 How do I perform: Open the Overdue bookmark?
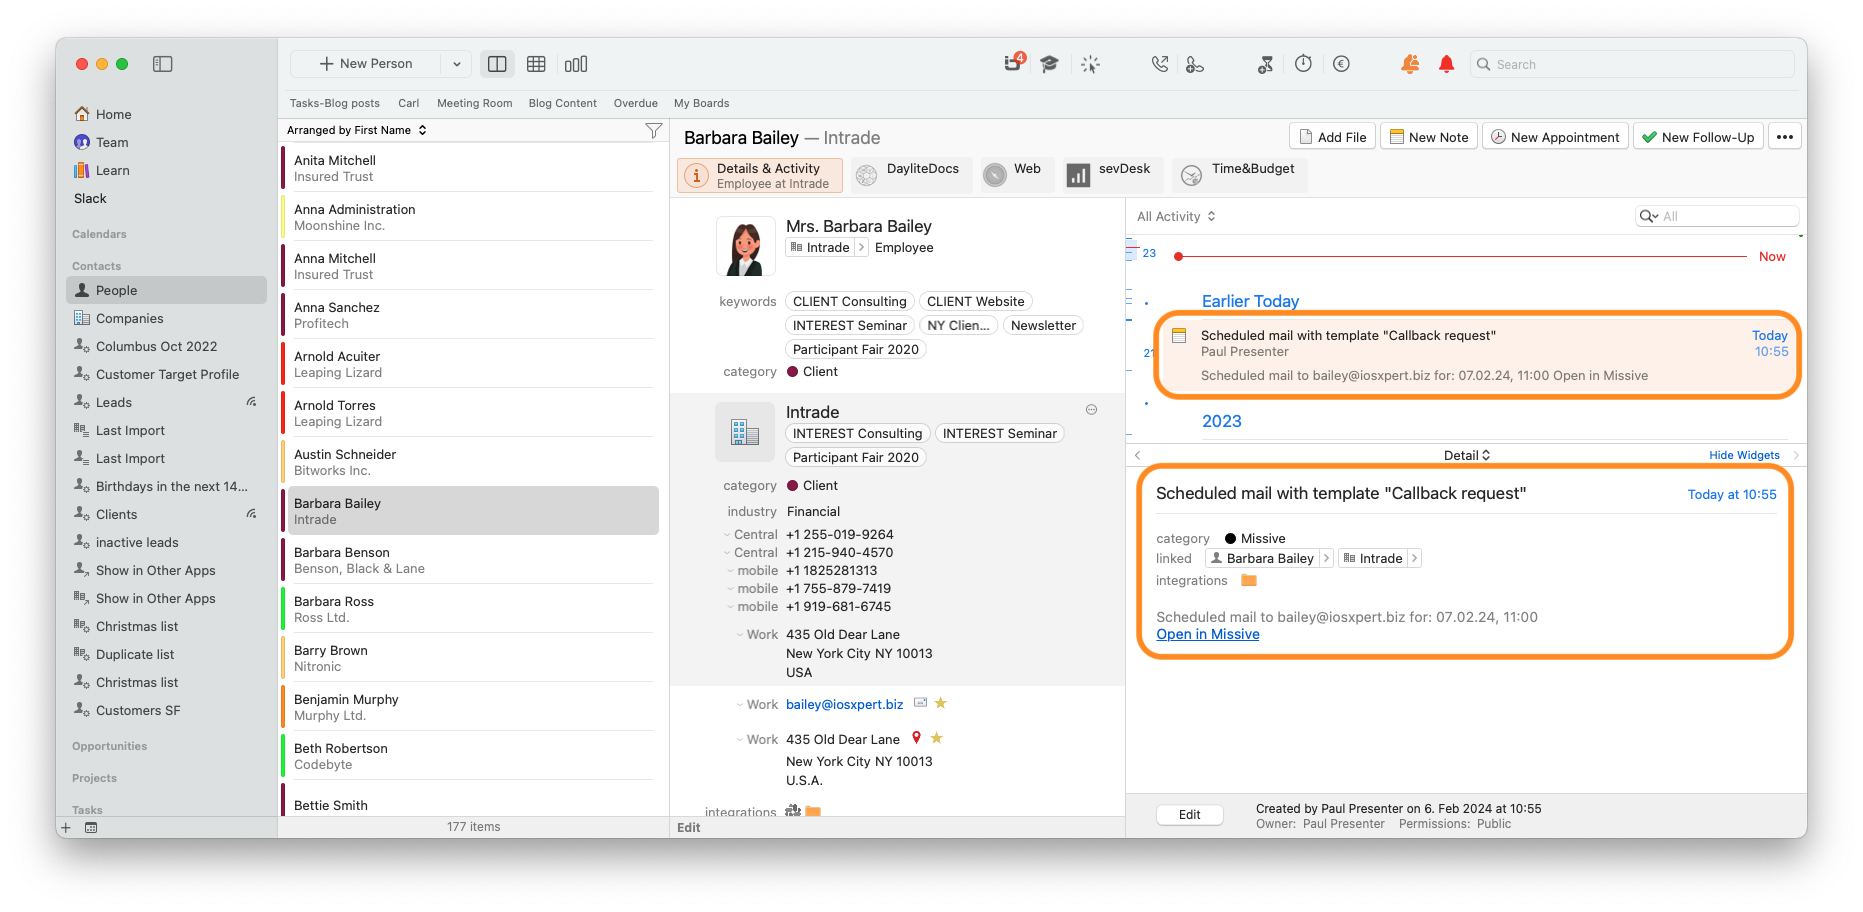635,103
